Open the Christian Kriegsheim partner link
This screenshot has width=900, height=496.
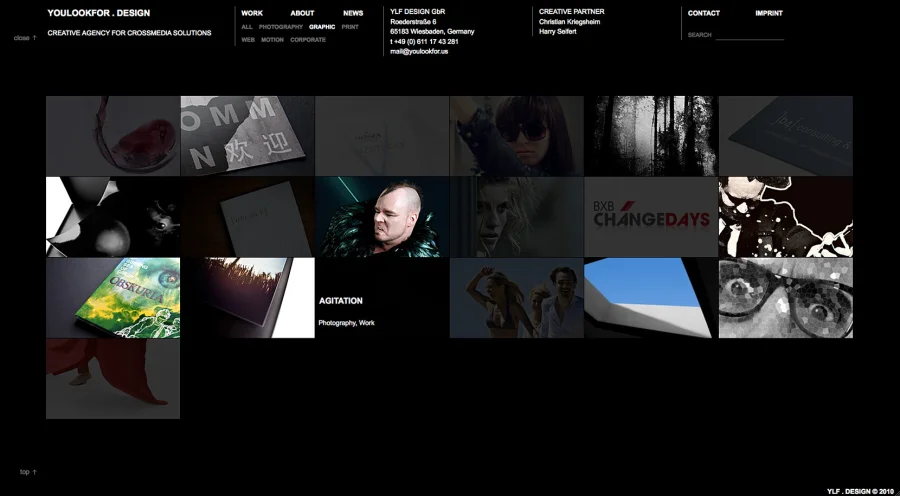pos(571,22)
